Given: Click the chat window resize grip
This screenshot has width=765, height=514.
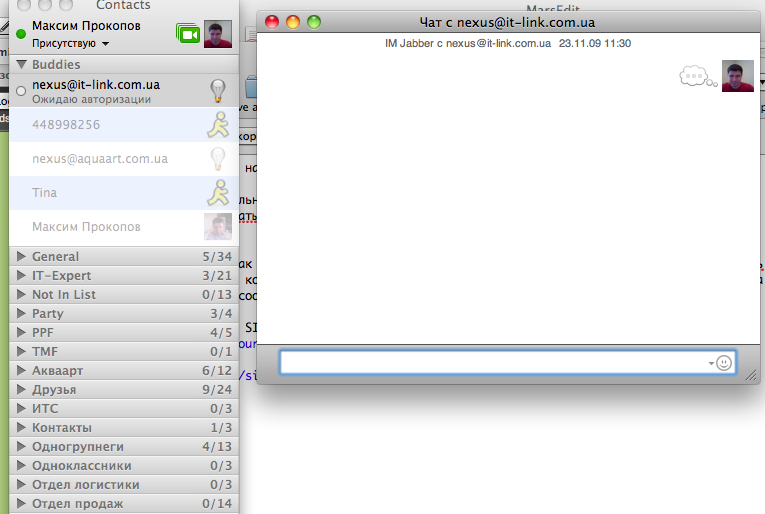Looking at the screenshot, I should [751, 375].
